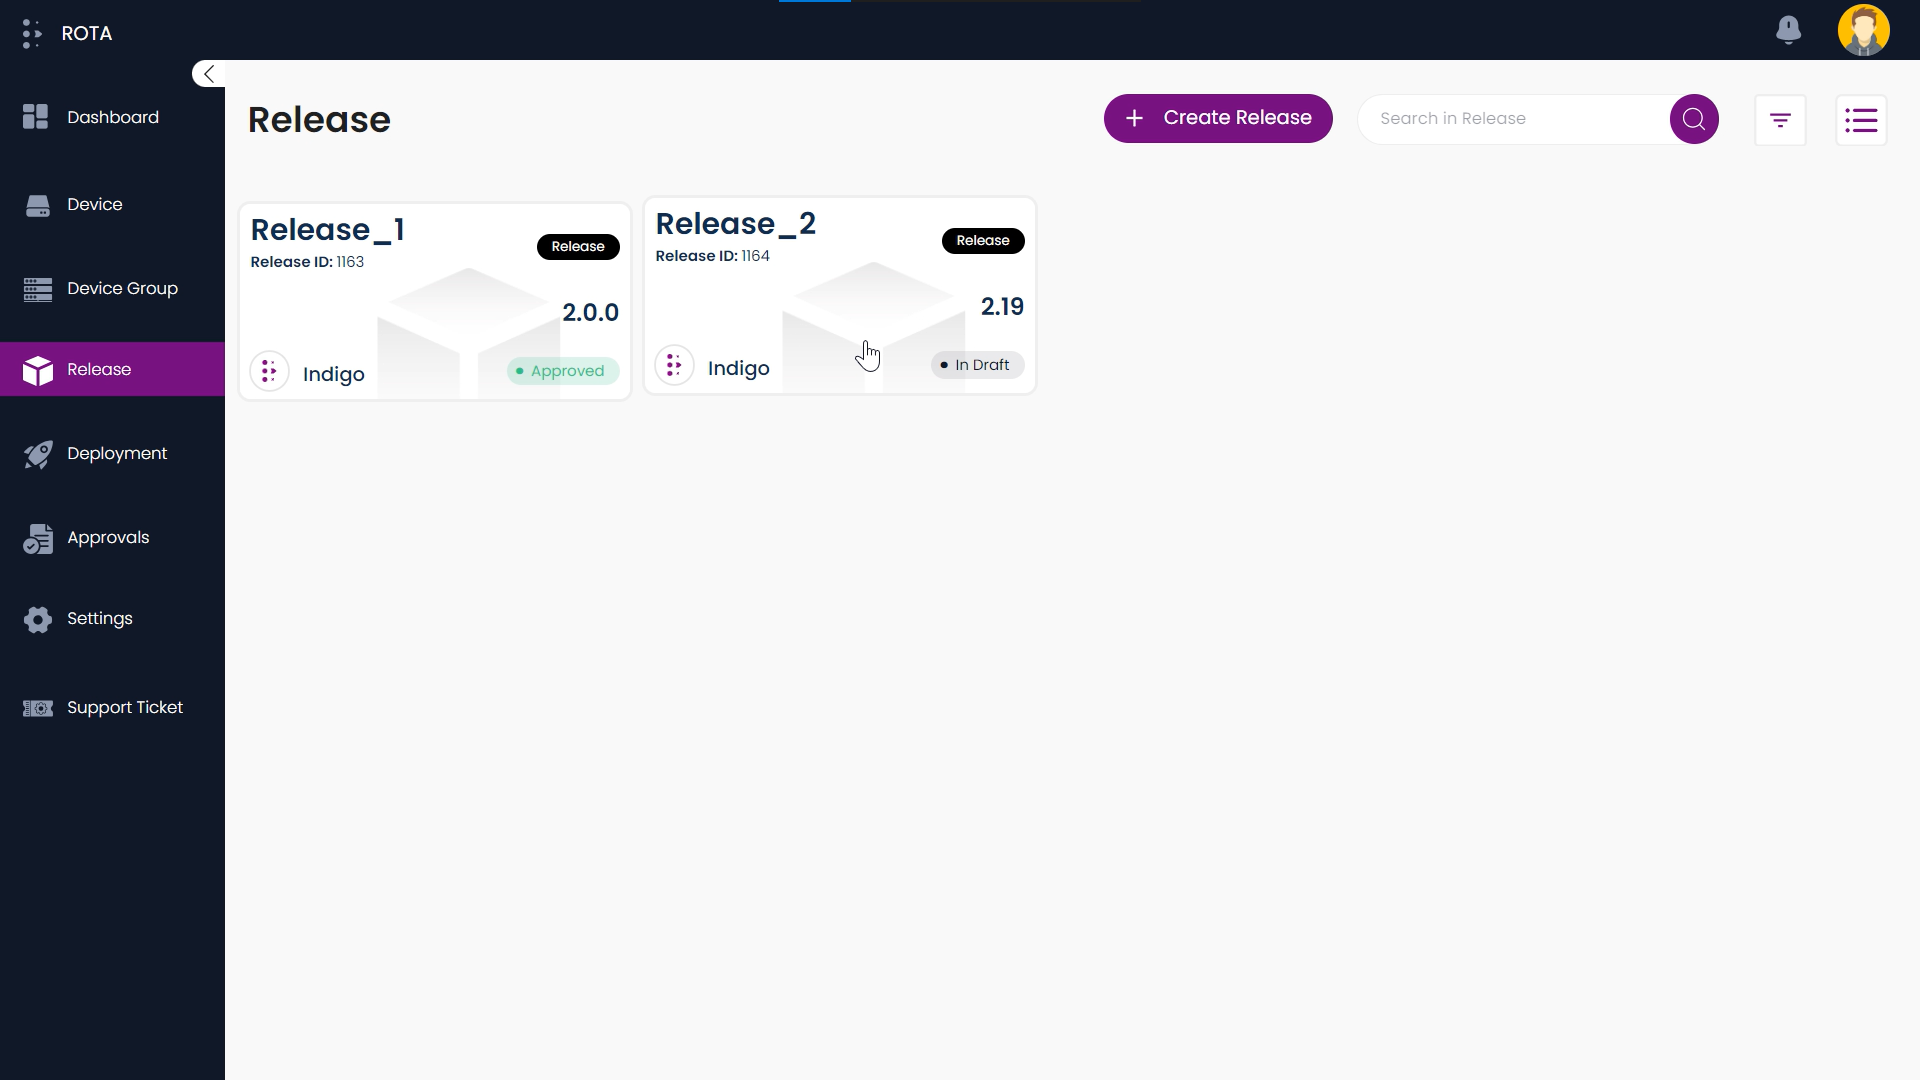The width and height of the screenshot is (1920, 1080).
Task: Open Dashboard from sidebar
Action: (112, 116)
